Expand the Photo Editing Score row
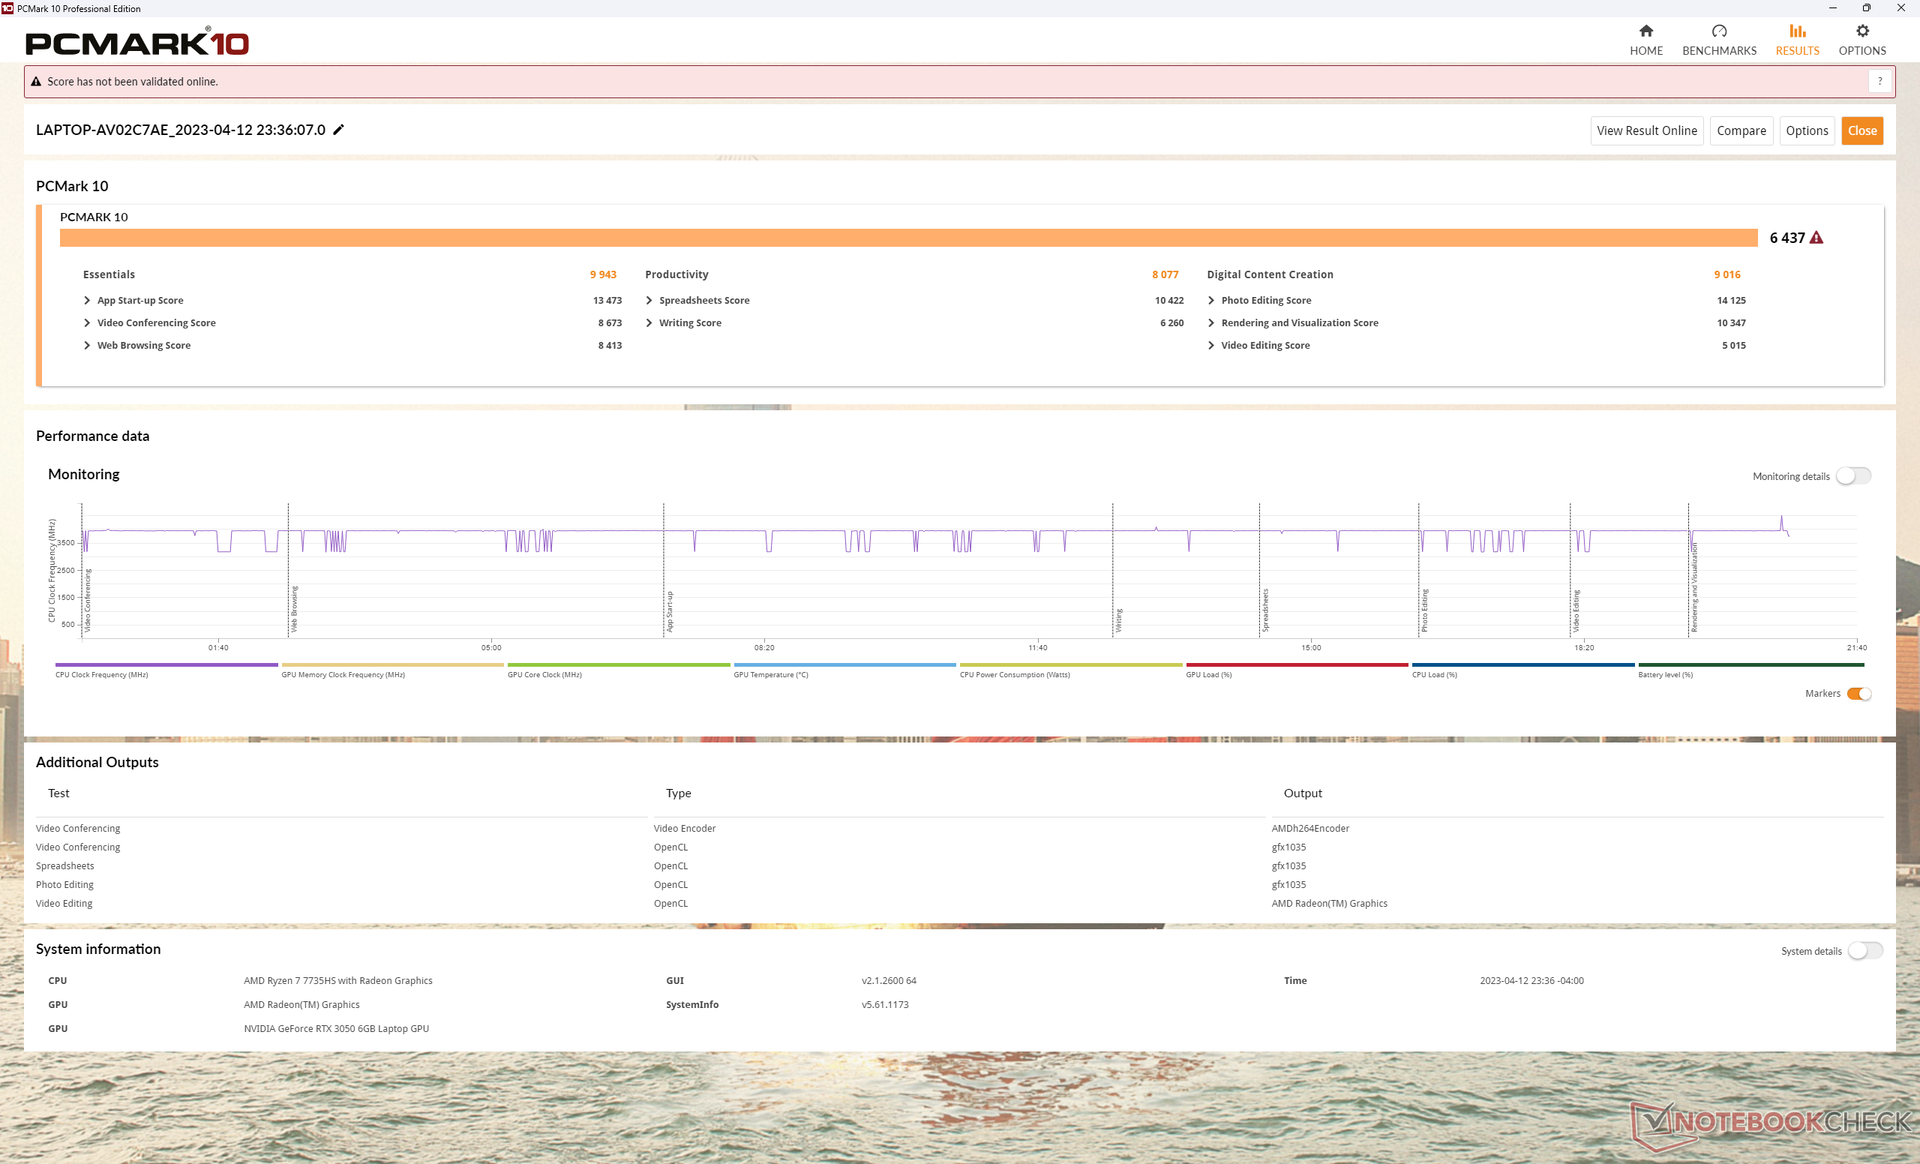The height and width of the screenshot is (1164, 1920). click(x=1211, y=301)
